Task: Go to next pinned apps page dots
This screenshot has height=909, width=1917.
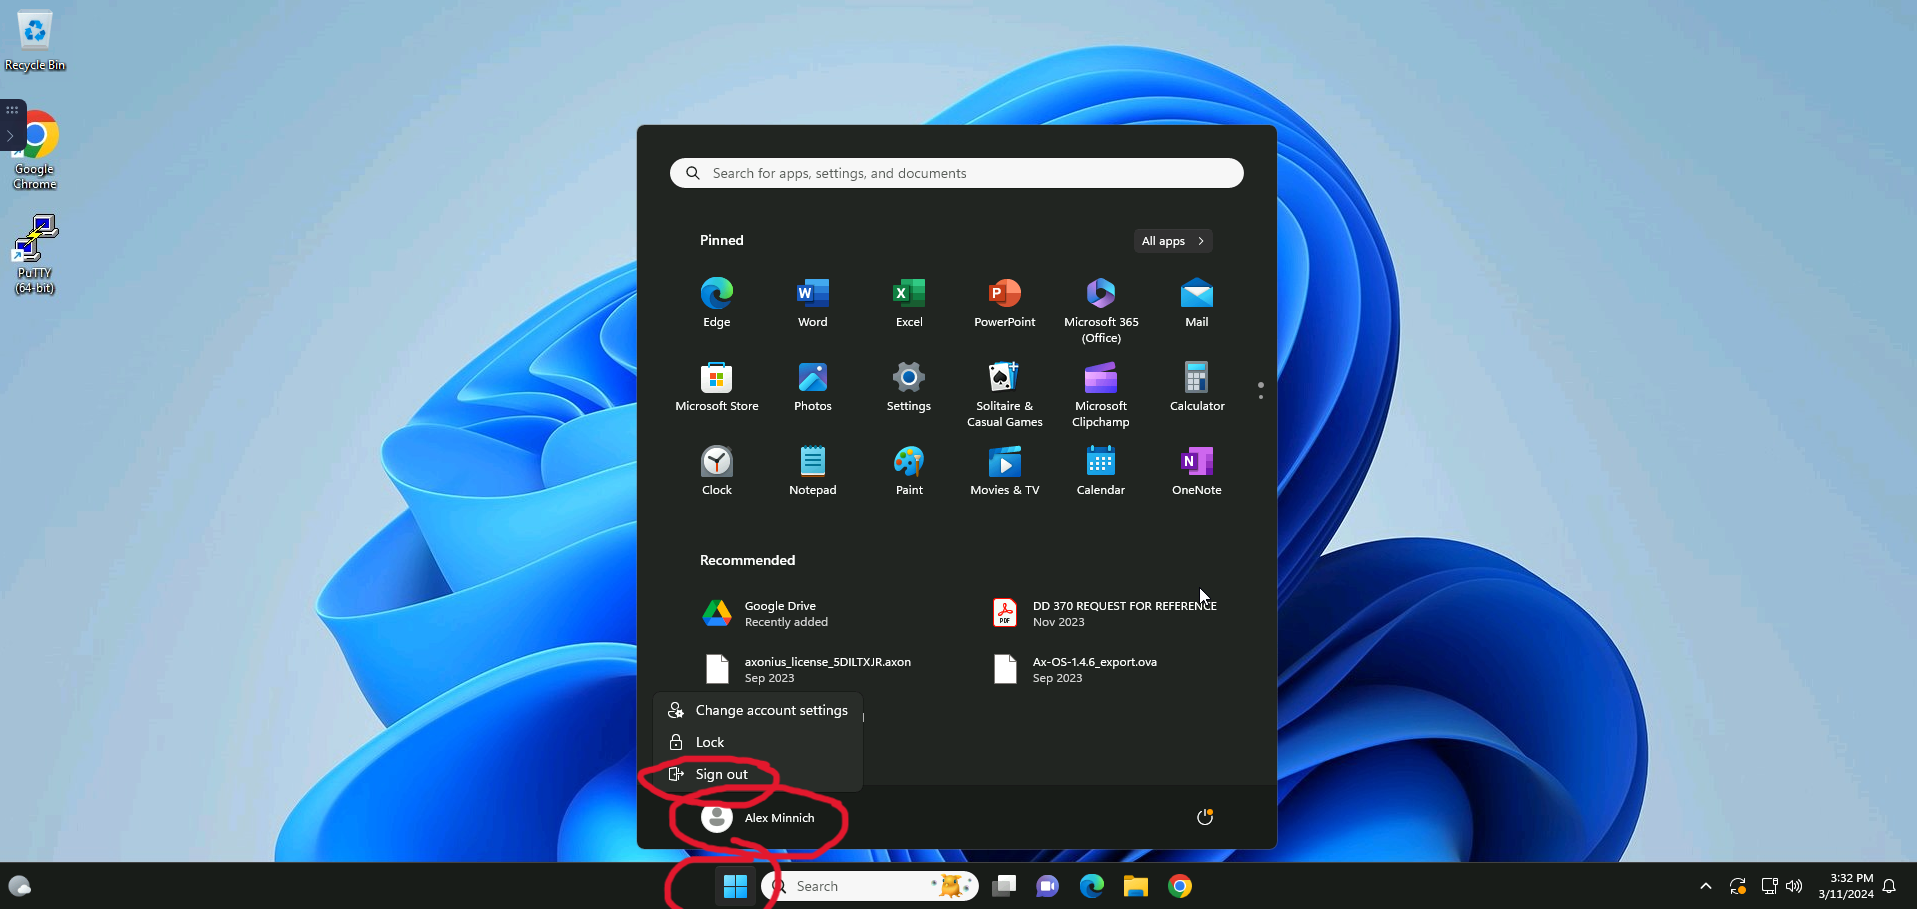Action: pos(1261,391)
